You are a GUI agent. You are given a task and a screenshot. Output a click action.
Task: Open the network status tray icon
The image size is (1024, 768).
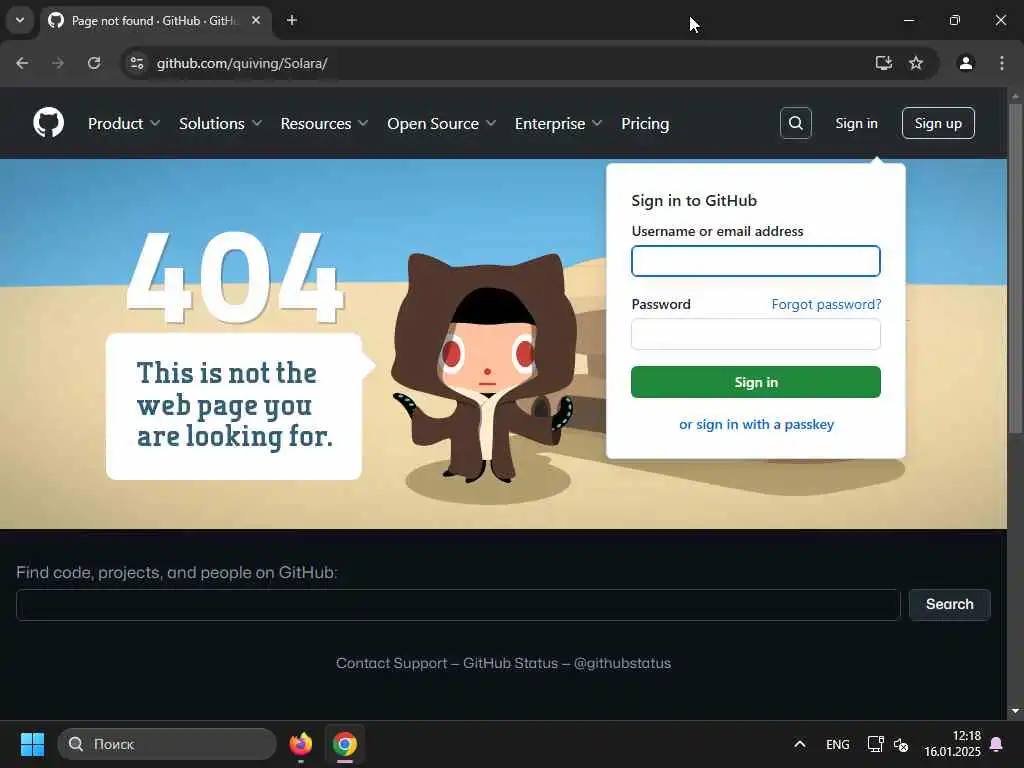pyautogui.click(x=875, y=744)
